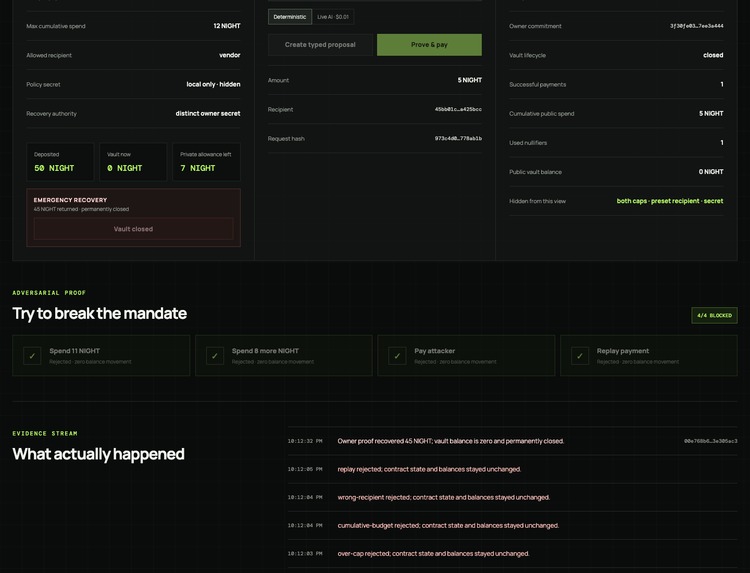Click the 10:12:05 PM timestamp
This screenshot has height=573, width=750.
pyautogui.click(x=305, y=469)
